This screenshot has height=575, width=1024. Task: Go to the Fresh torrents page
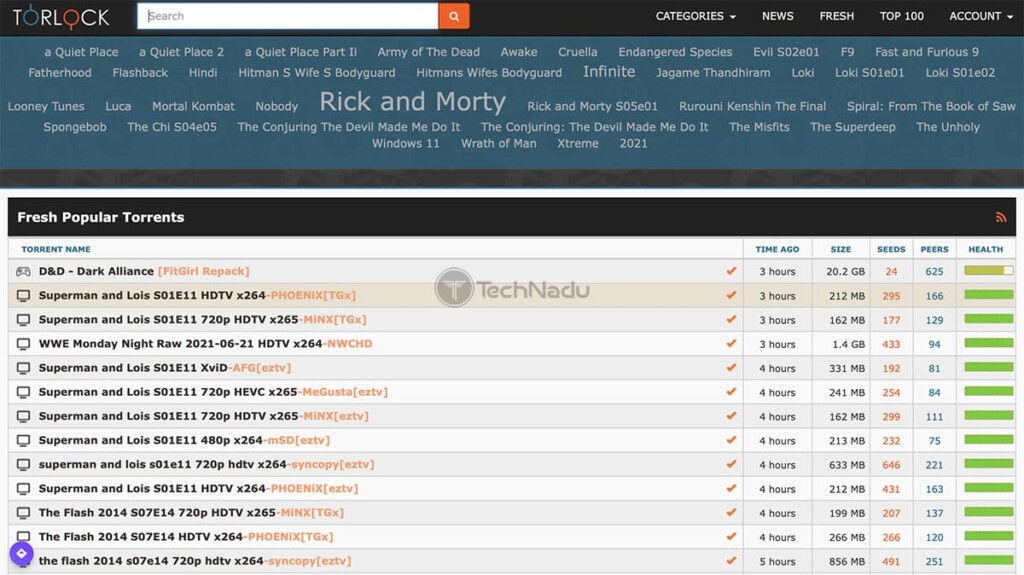coord(837,16)
